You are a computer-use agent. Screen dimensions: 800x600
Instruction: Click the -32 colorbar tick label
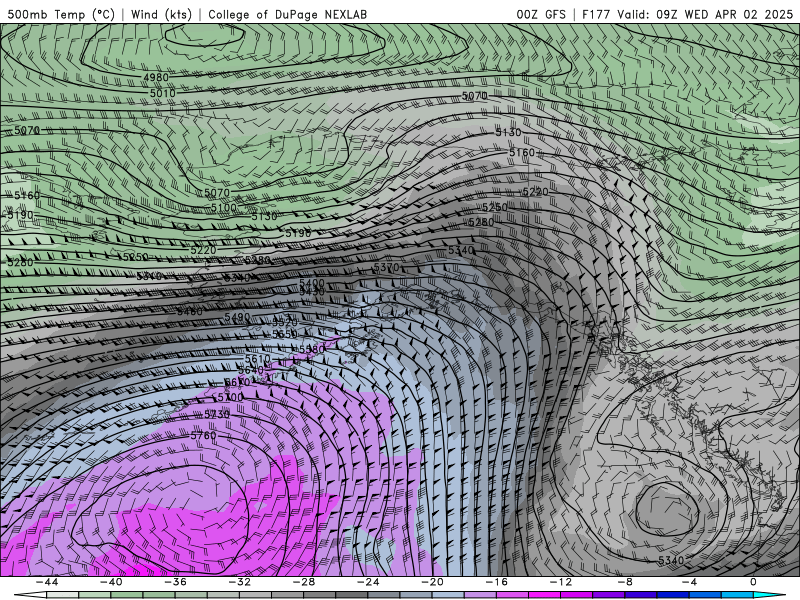click(240, 582)
